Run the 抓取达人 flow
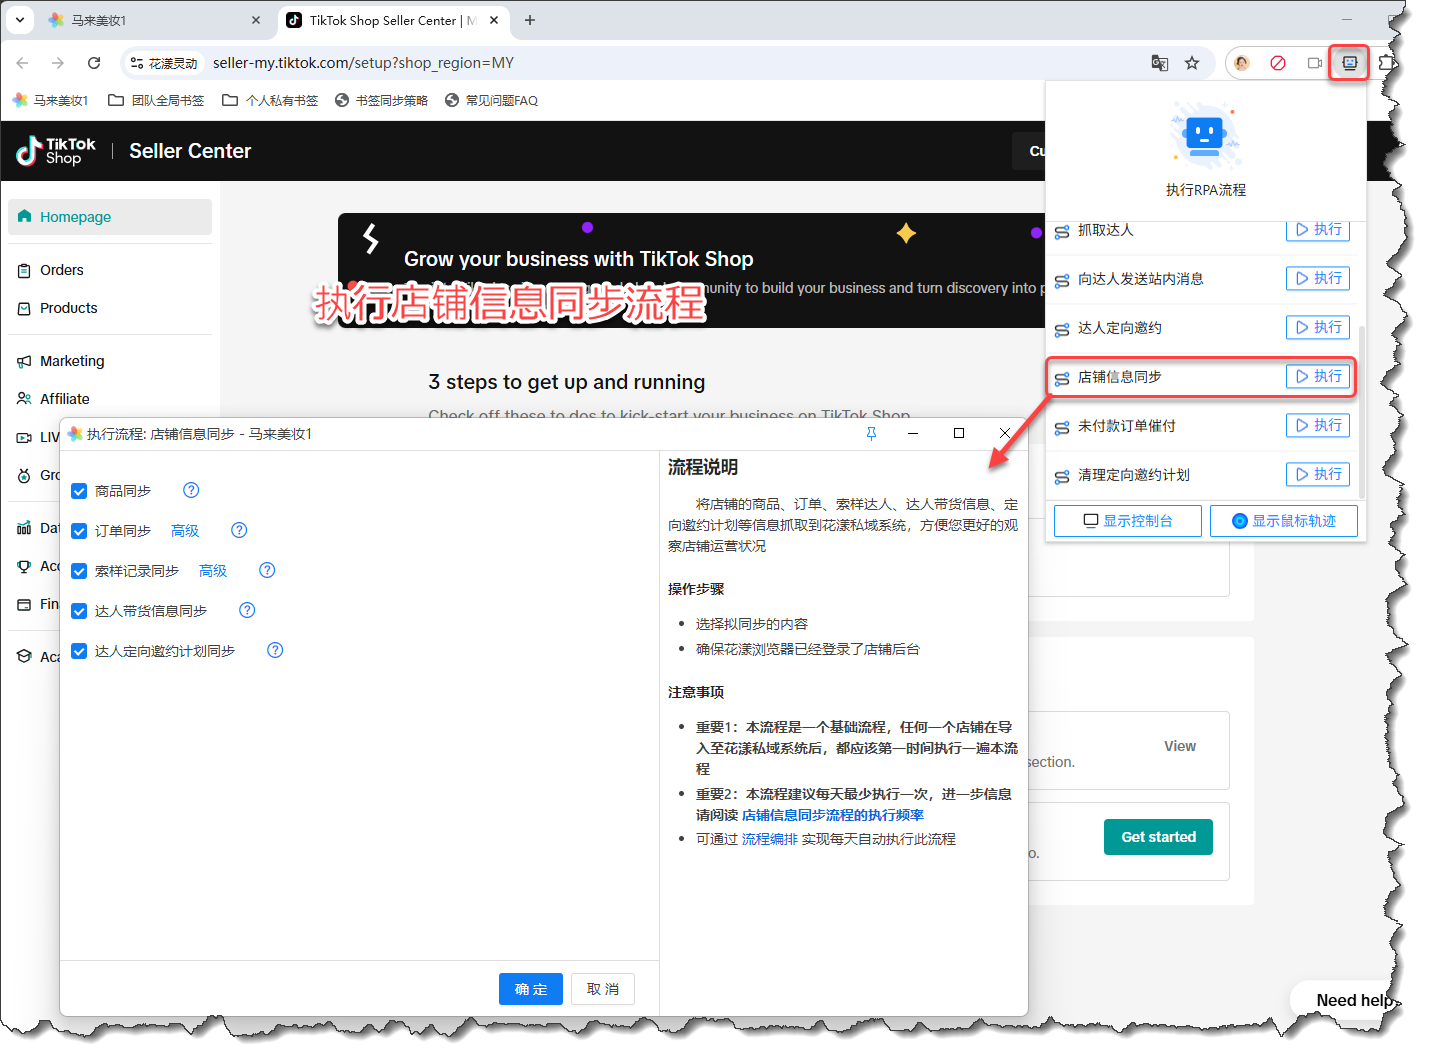The image size is (1430, 1060). coord(1318,230)
